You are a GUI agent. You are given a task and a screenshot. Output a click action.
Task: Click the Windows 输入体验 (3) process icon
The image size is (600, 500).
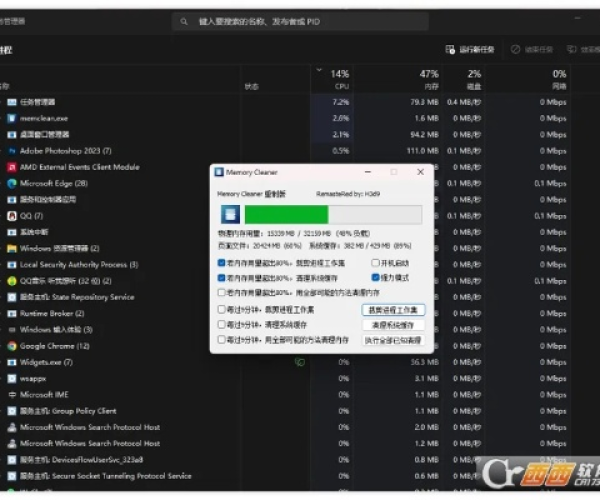pos(12,330)
